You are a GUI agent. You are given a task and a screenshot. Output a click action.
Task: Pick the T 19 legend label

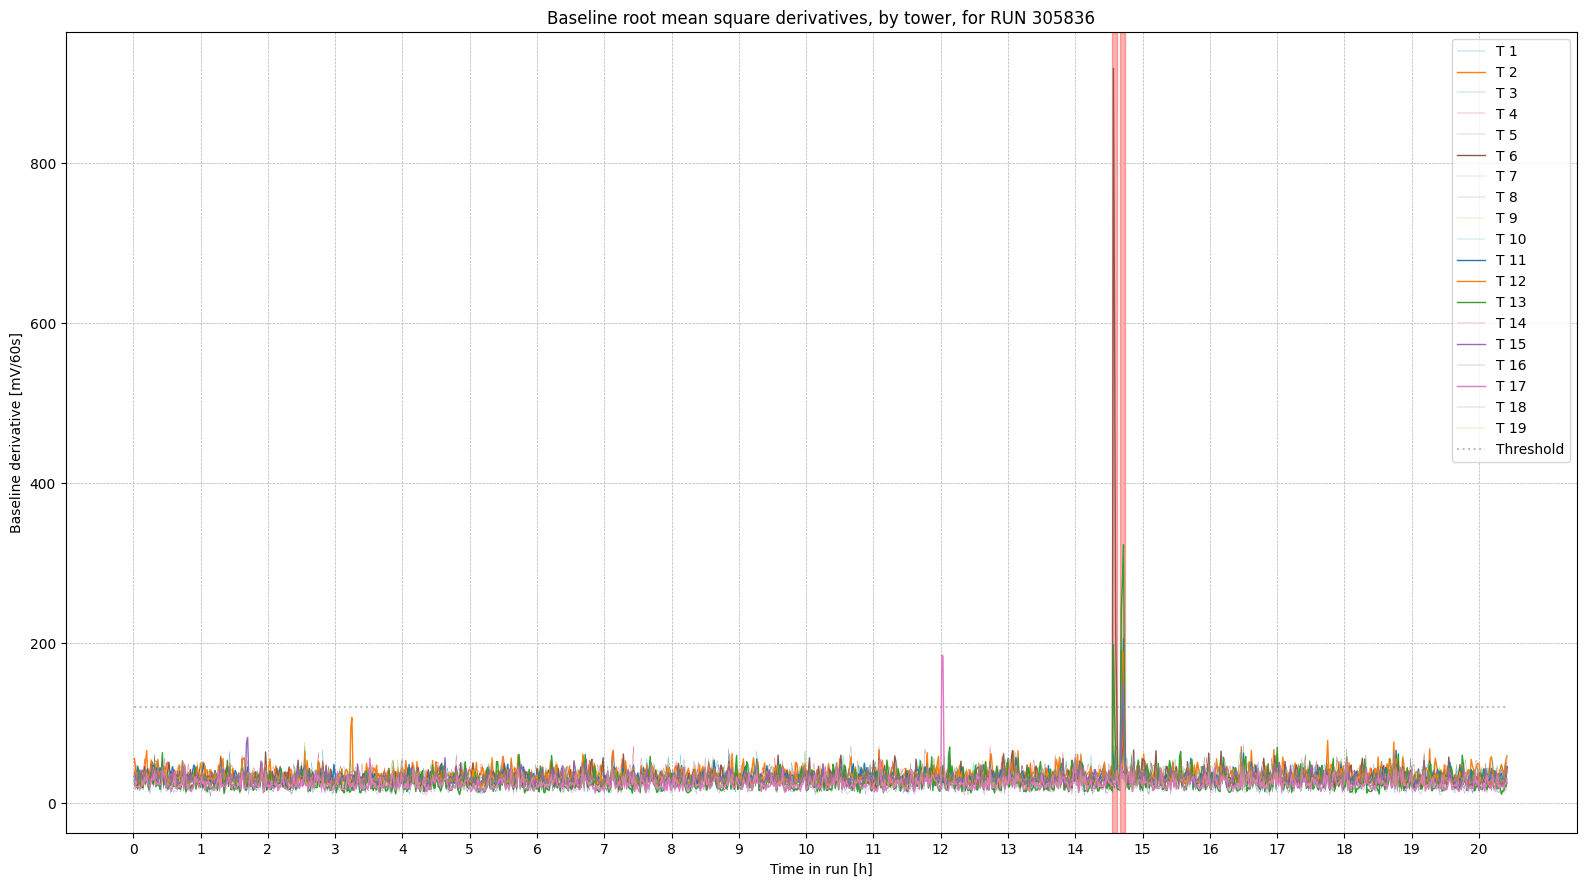point(1510,428)
